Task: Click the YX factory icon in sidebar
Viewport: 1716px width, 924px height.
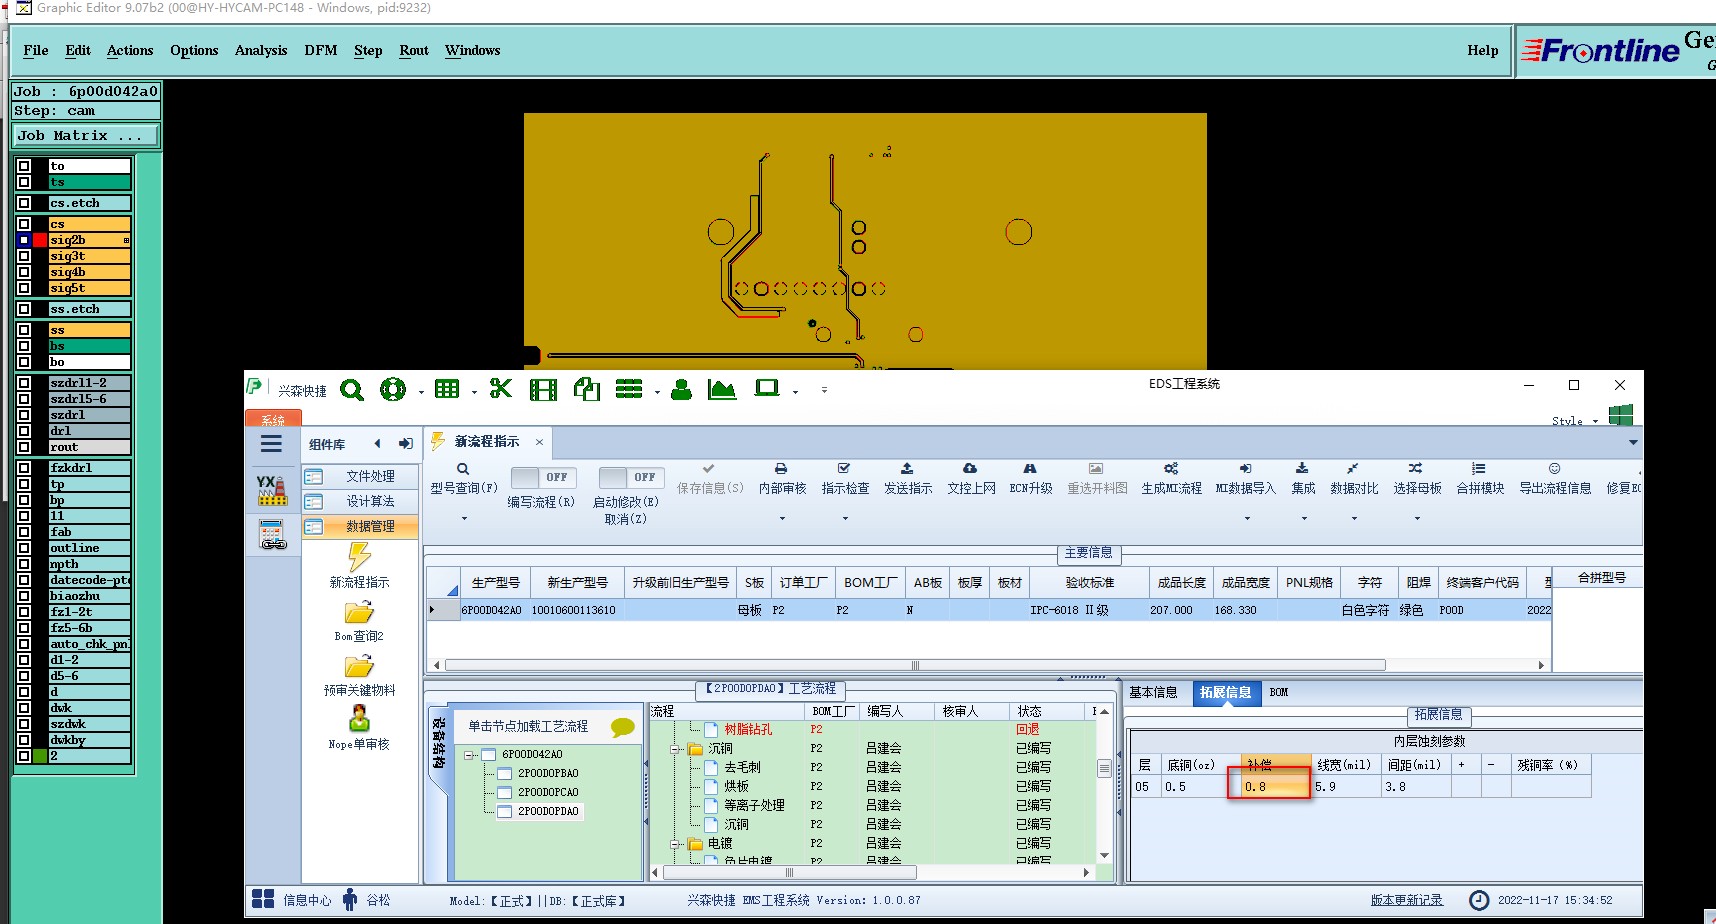Action: (x=272, y=490)
